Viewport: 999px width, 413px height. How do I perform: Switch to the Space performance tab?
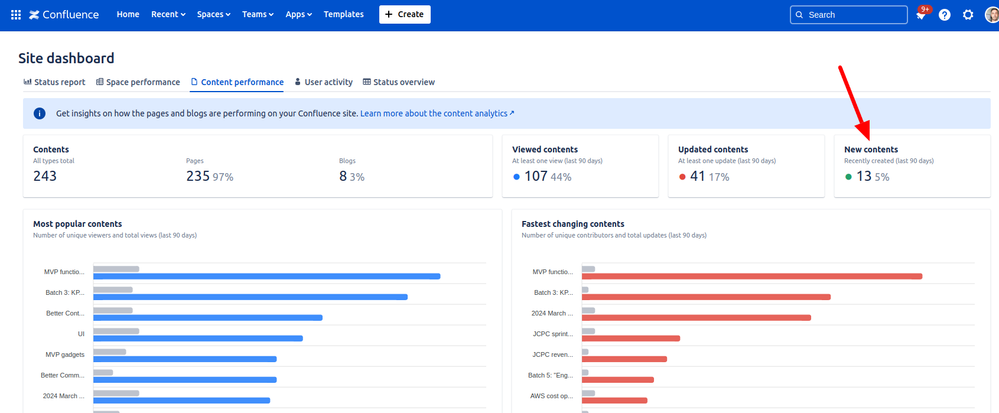138,82
